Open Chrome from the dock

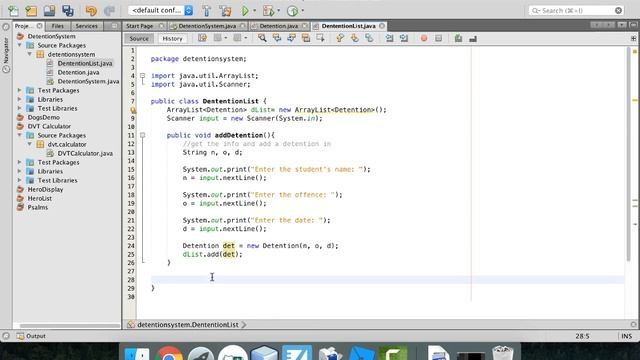168,354
